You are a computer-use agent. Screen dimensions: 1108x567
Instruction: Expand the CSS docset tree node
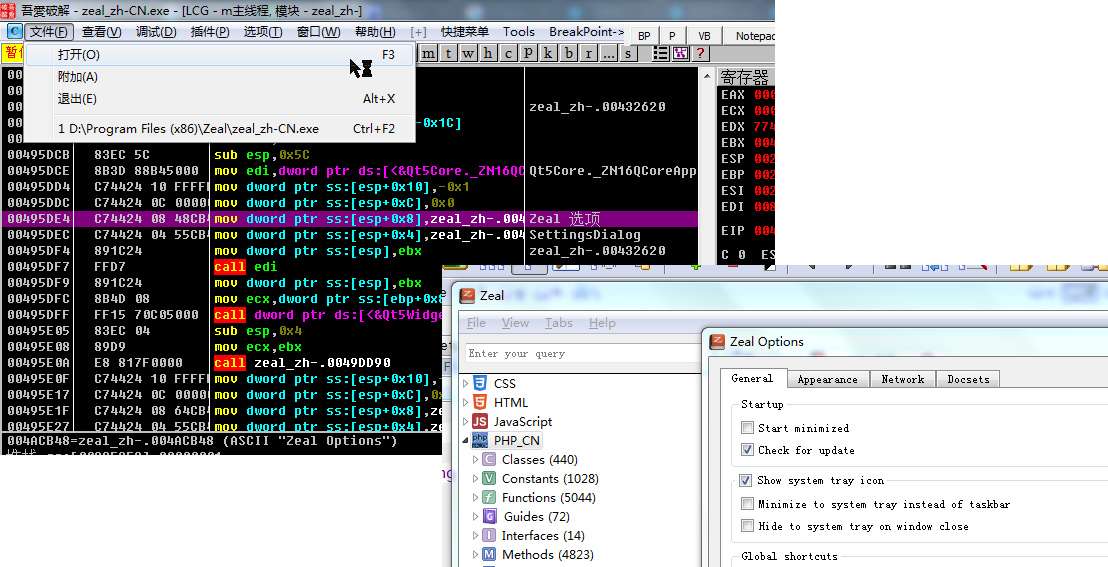465,384
